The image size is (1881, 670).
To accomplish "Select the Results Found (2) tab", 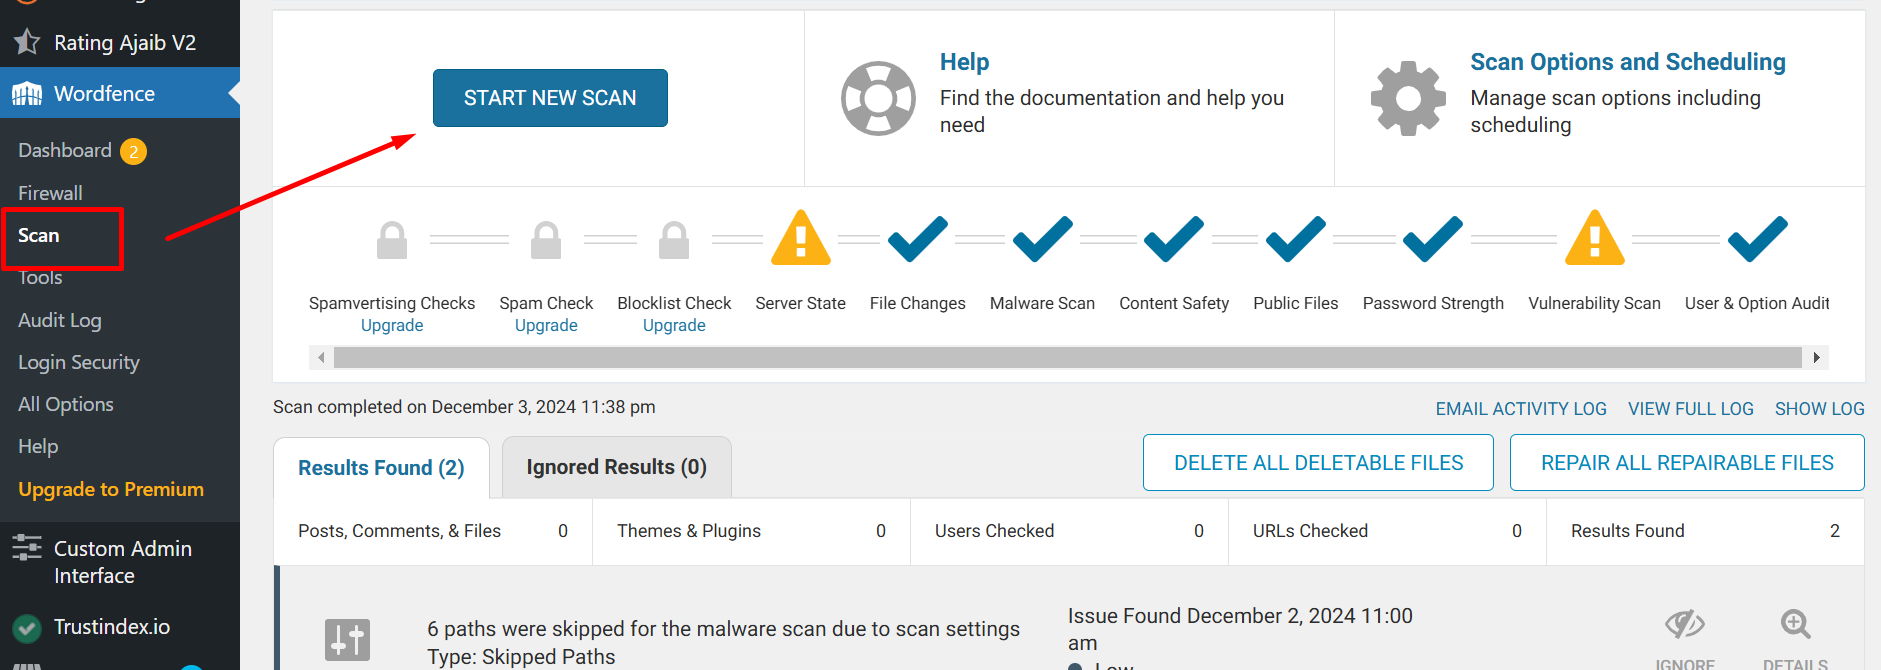I will [x=381, y=468].
